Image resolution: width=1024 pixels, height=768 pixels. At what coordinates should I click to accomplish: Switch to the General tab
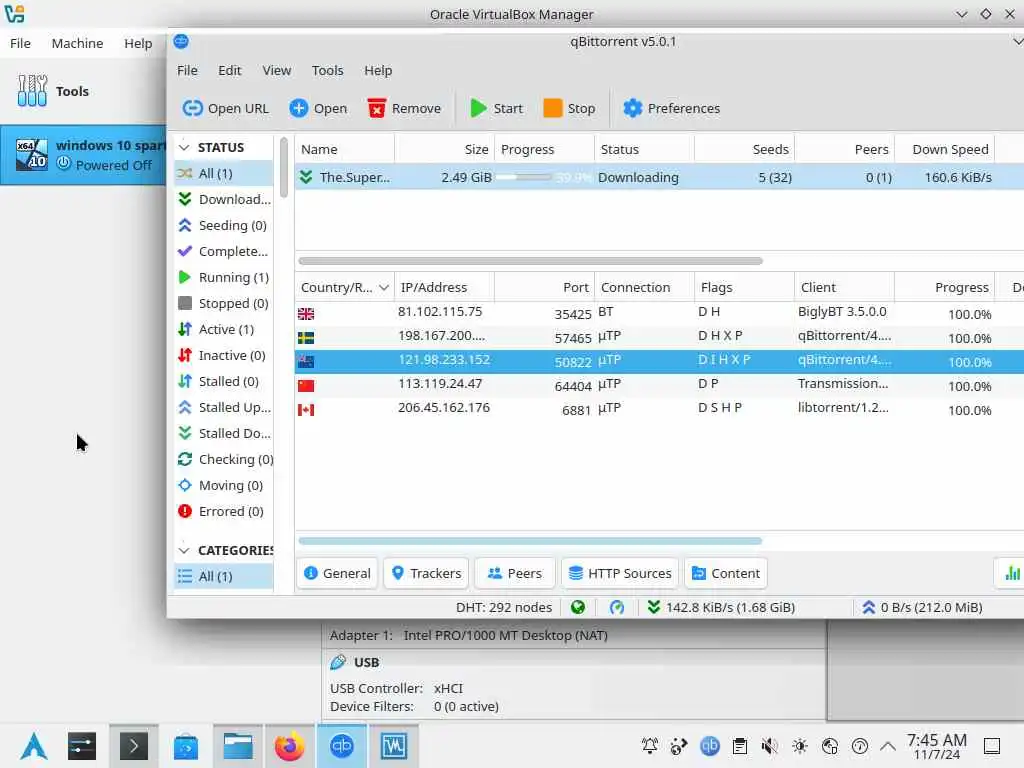pyautogui.click(x=338, y=573)
